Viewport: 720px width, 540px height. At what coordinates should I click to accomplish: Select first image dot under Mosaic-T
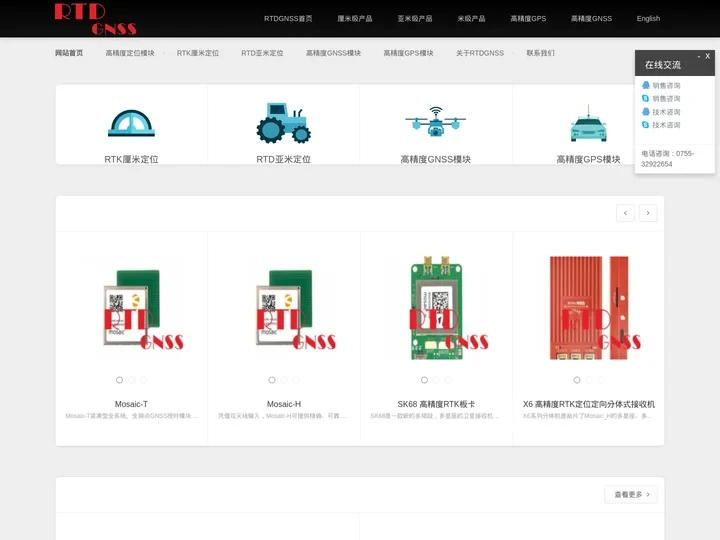click(x=119, y=380)
